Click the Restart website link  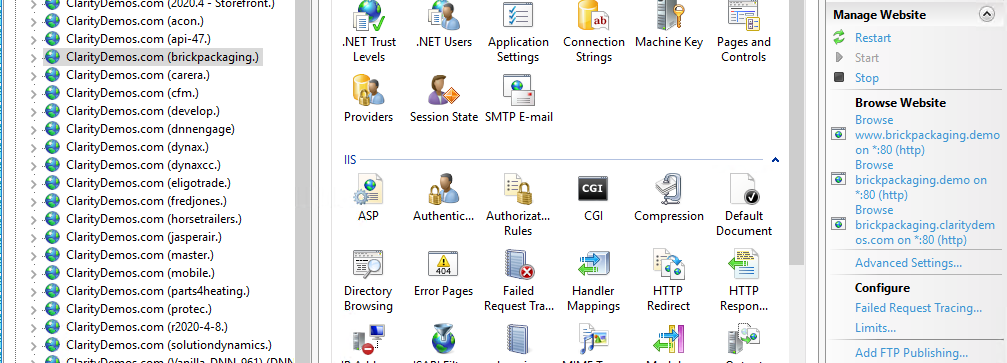tap(873, 38)
